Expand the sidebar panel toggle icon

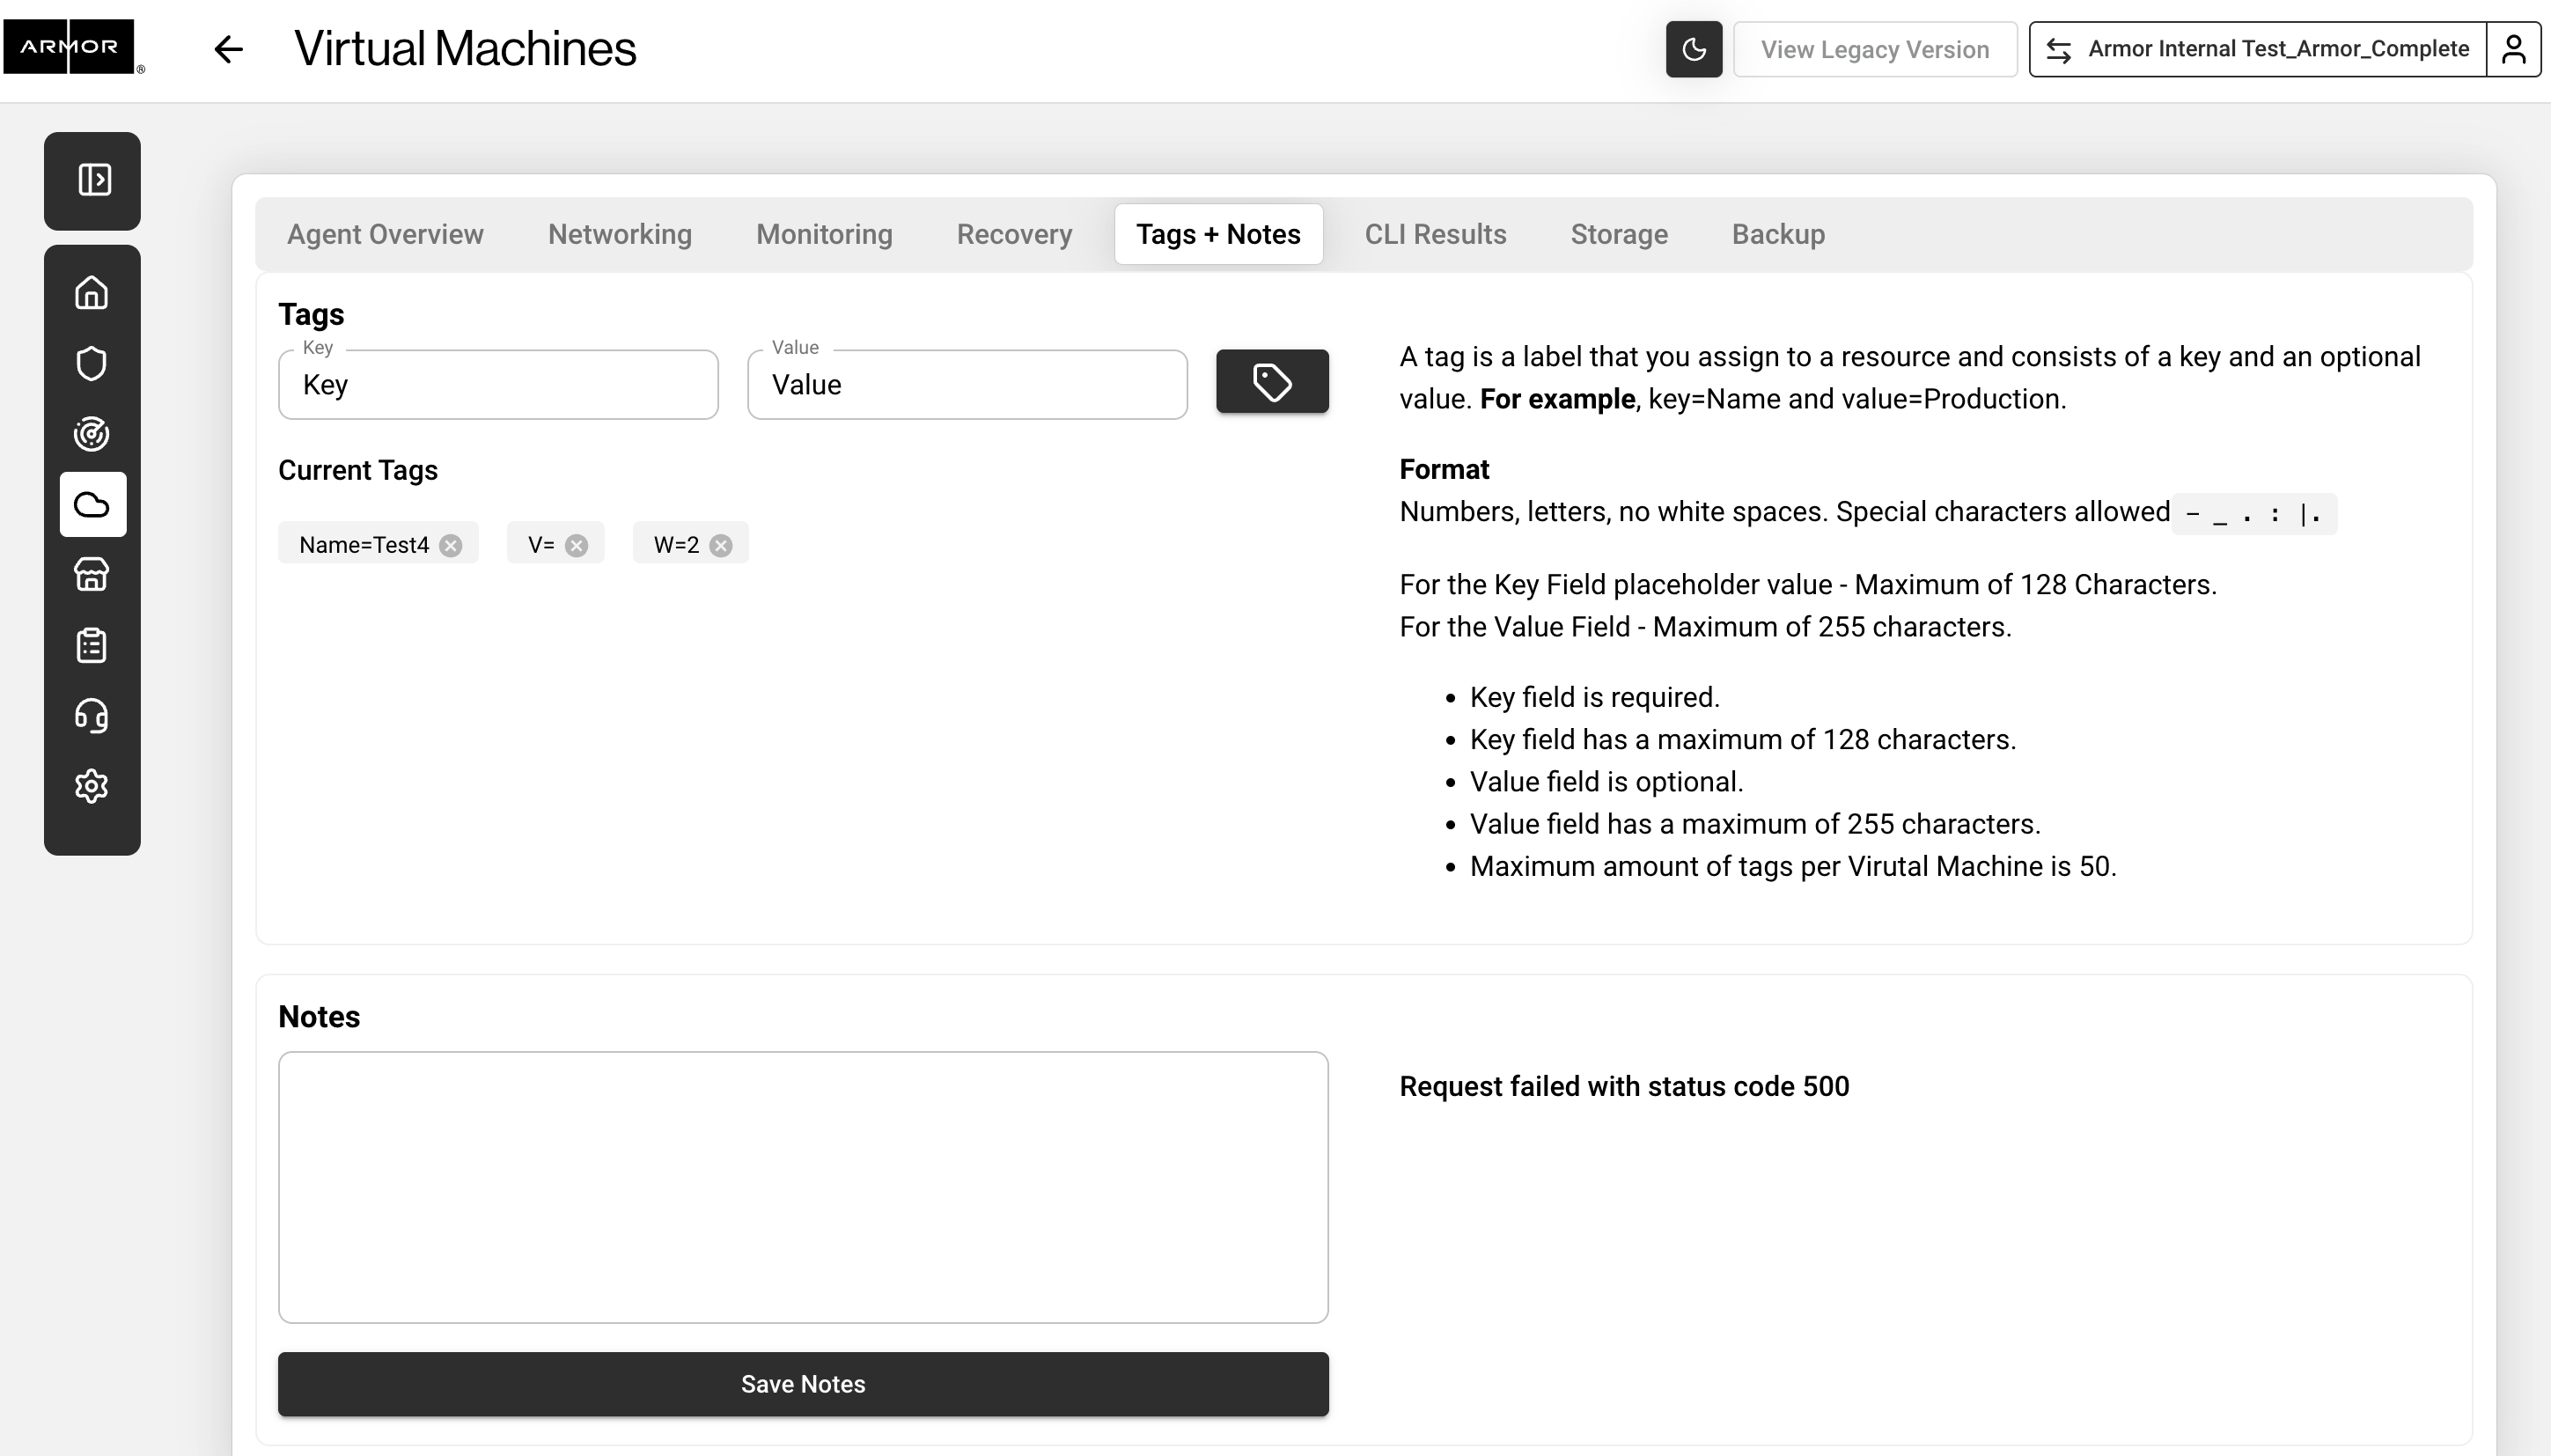click(94, 180)
